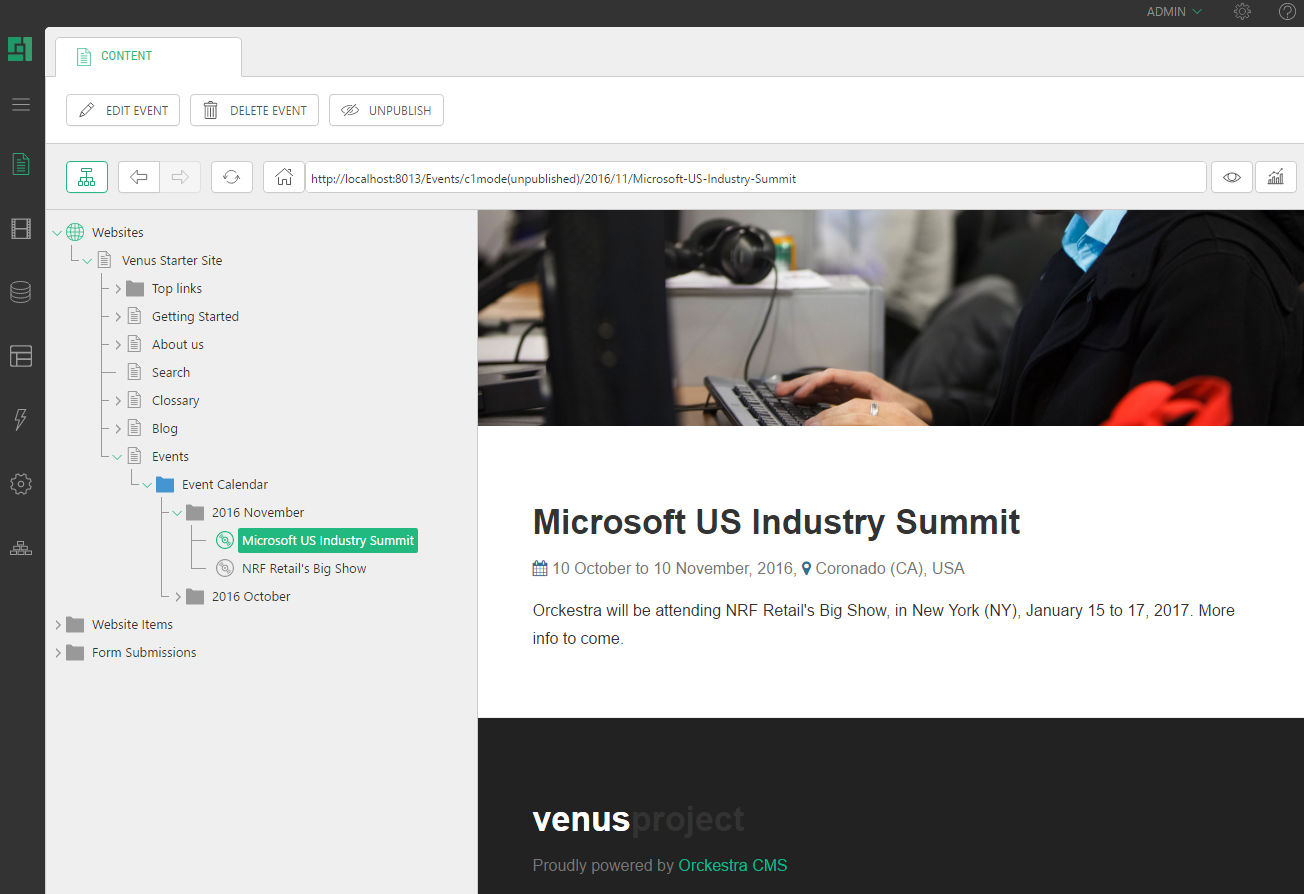The image size is (1304, 894).
Task: Go to home page via house icon
Action: coord(284,177)
